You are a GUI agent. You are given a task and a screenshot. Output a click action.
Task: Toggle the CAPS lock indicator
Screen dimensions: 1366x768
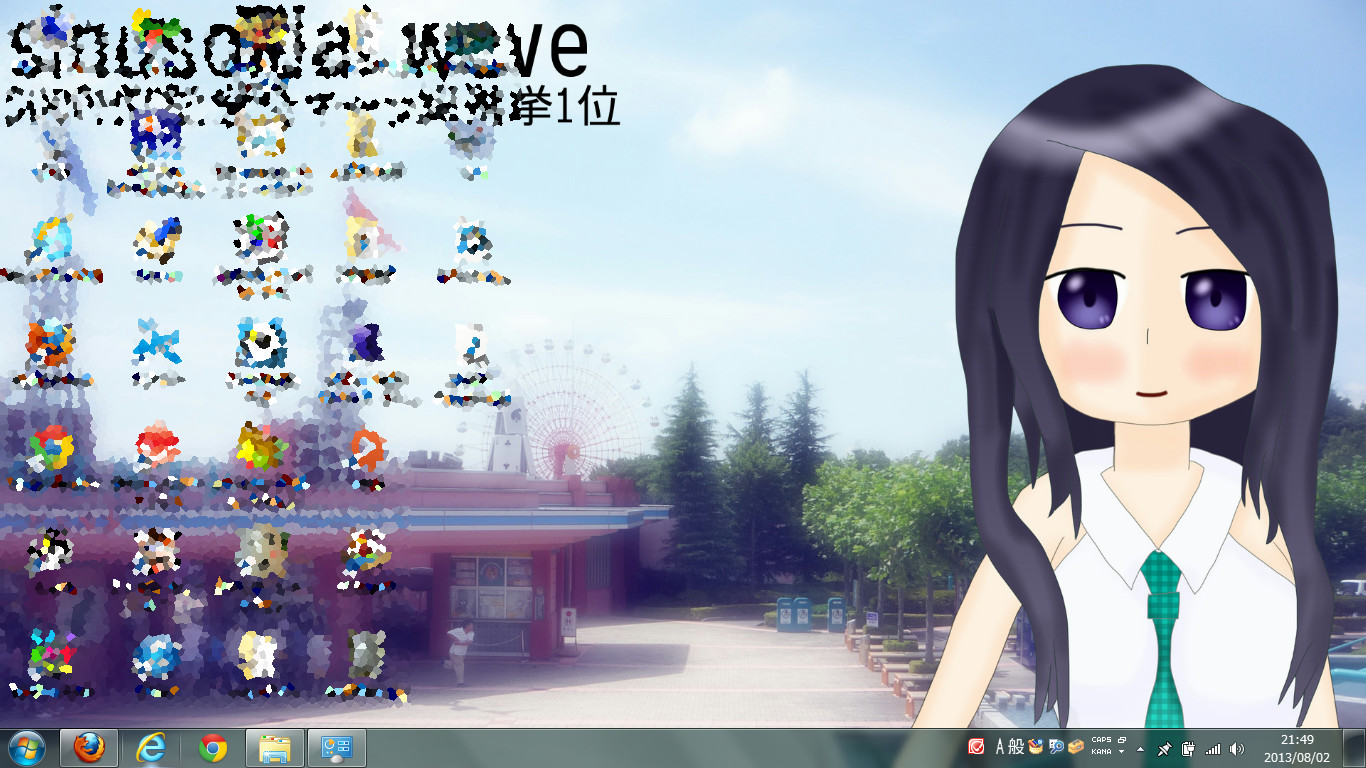[x=1101, y=741]
